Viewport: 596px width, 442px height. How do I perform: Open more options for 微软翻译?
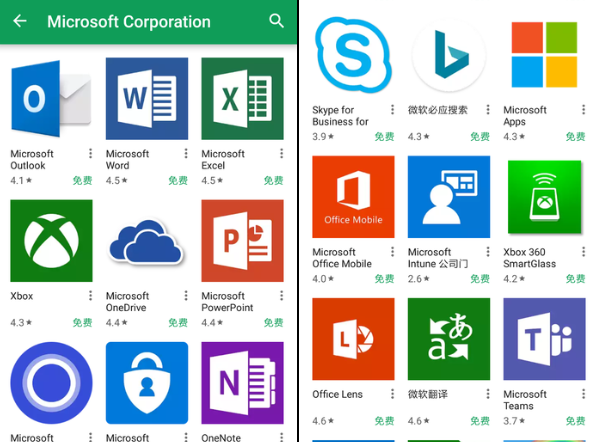[x=488, y=394]
